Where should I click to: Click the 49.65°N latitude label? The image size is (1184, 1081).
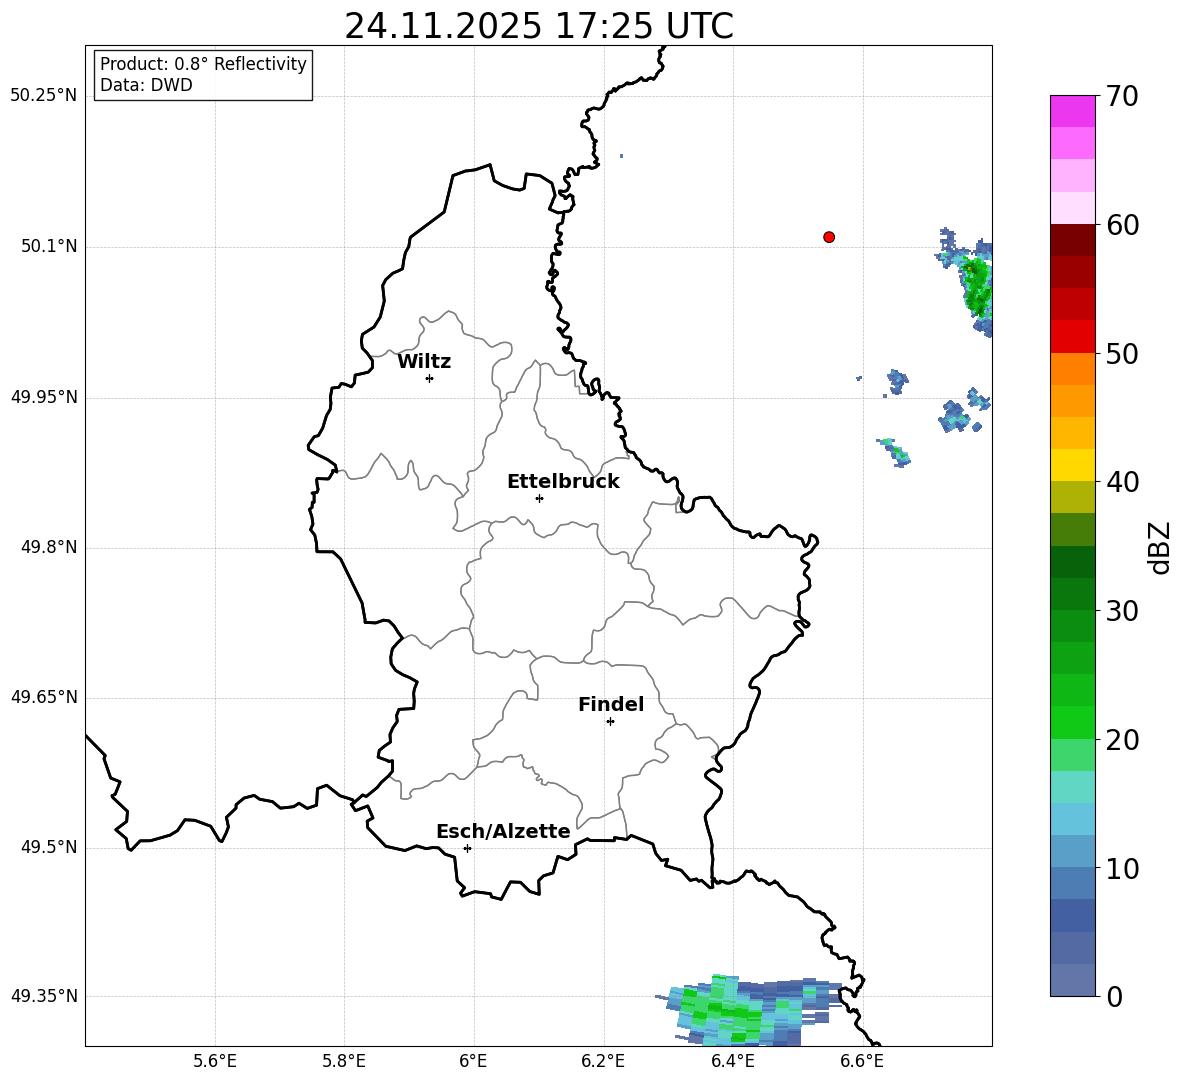click(x=44, y=697)
